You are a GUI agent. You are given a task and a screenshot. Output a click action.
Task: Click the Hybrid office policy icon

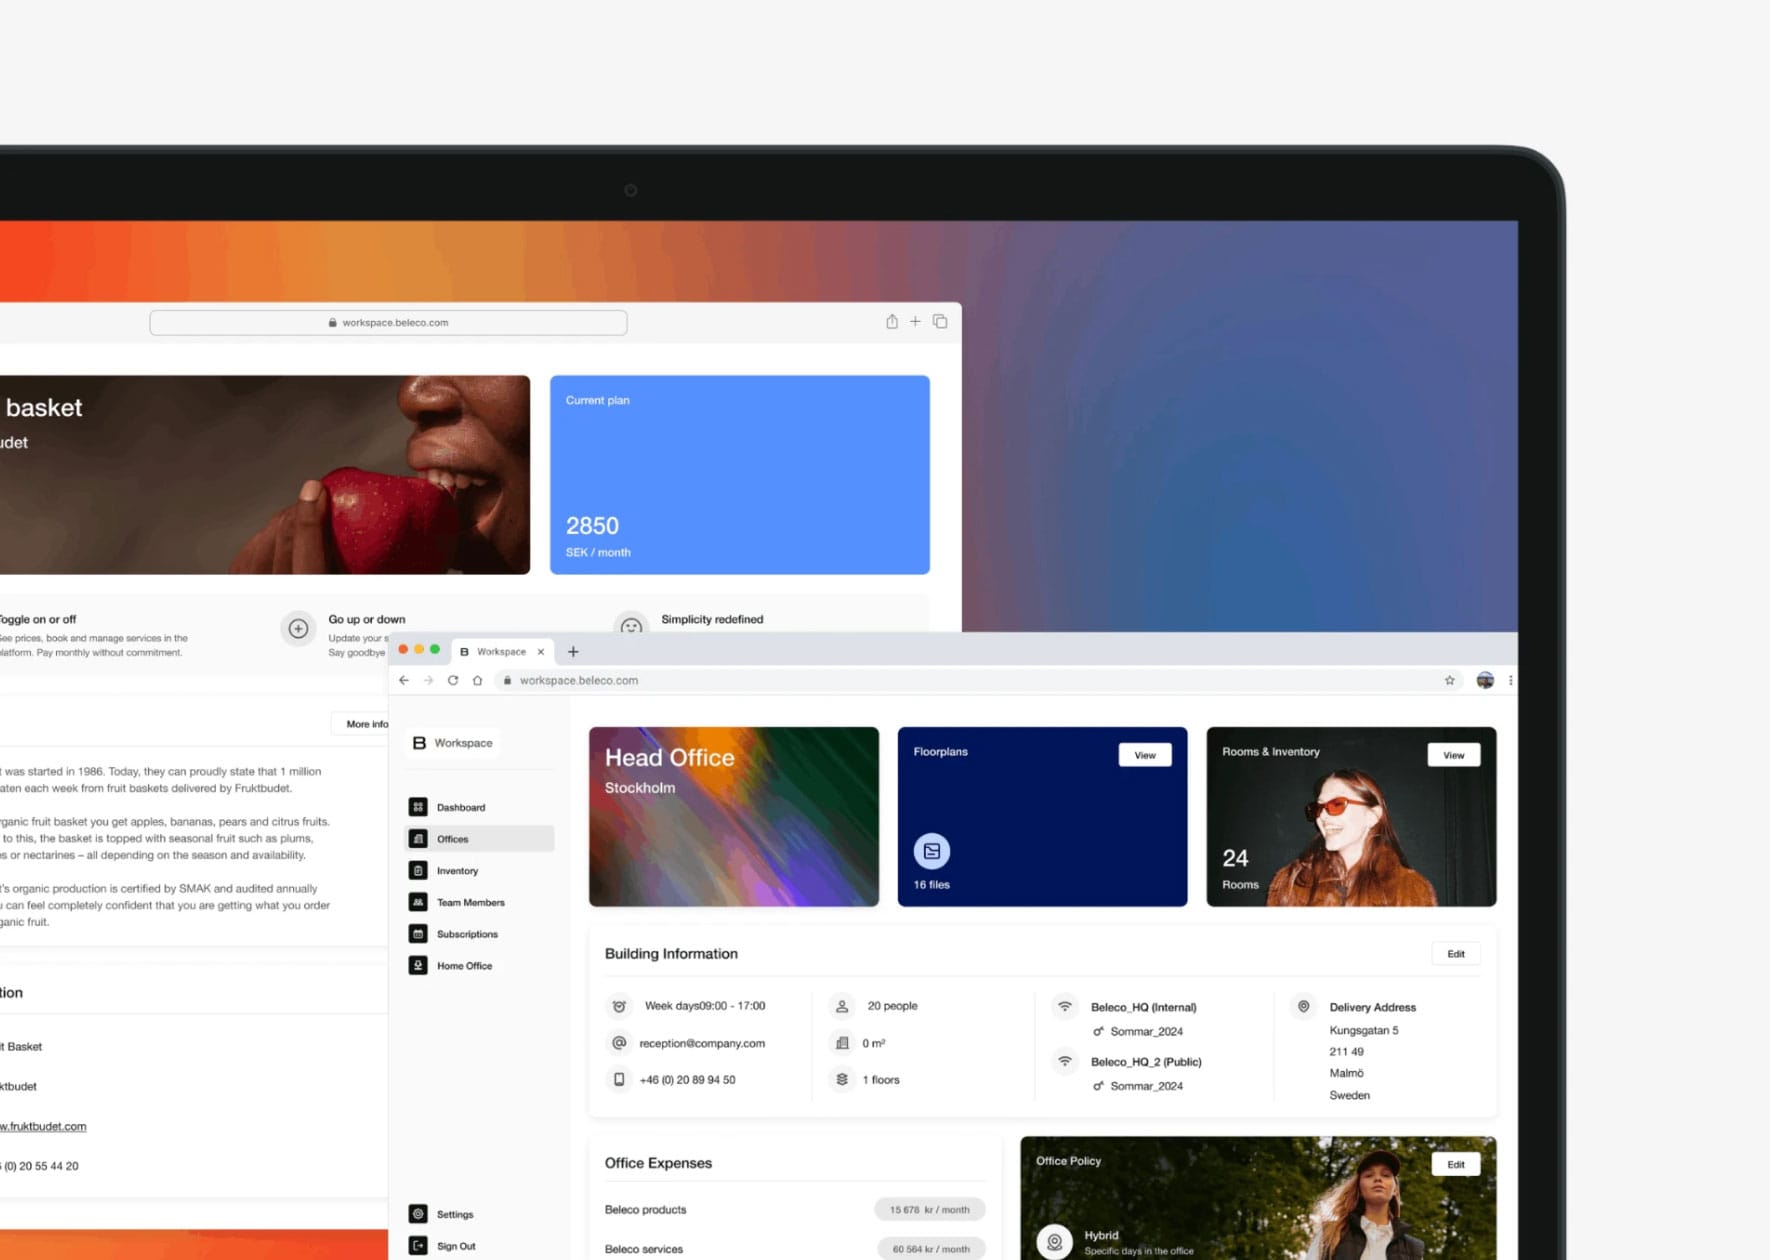click(x=1054, y=1242)
